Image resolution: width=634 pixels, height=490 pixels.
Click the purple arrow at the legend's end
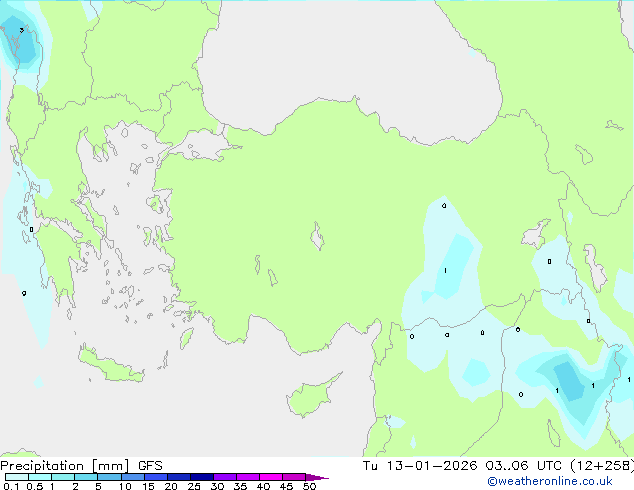(x=317, y=477)
